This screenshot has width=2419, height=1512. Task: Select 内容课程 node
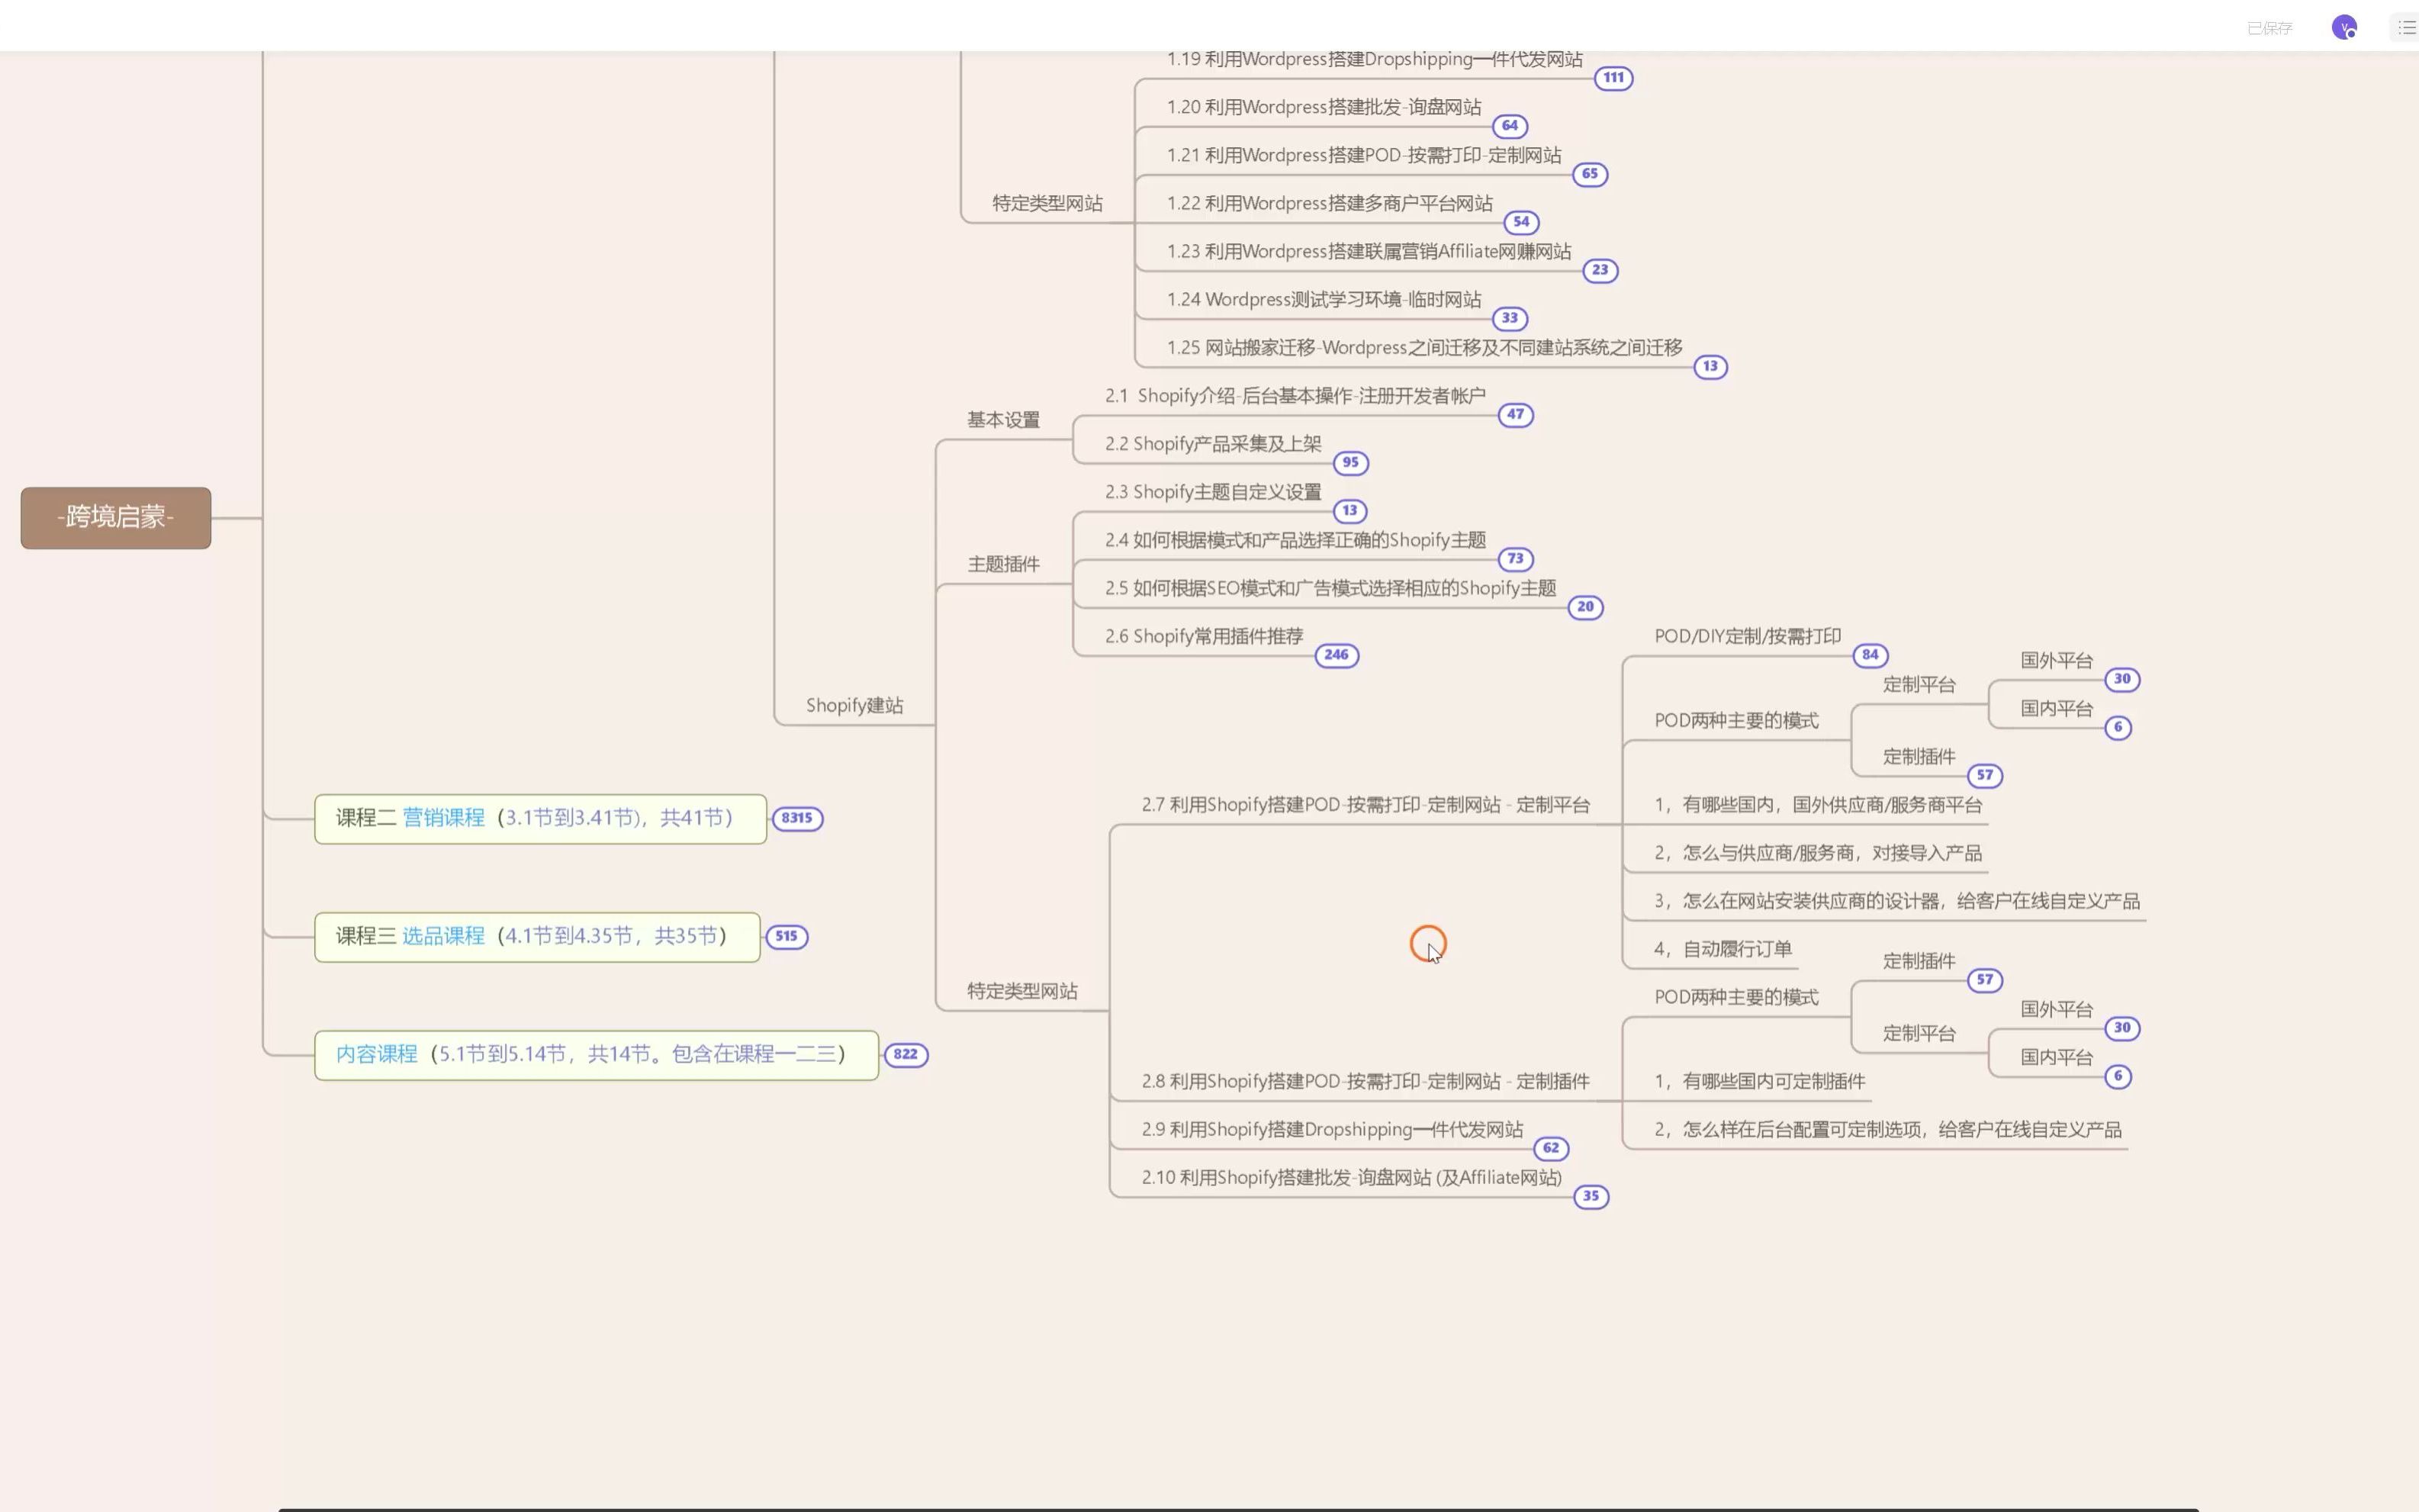(x=596, y=1054)
